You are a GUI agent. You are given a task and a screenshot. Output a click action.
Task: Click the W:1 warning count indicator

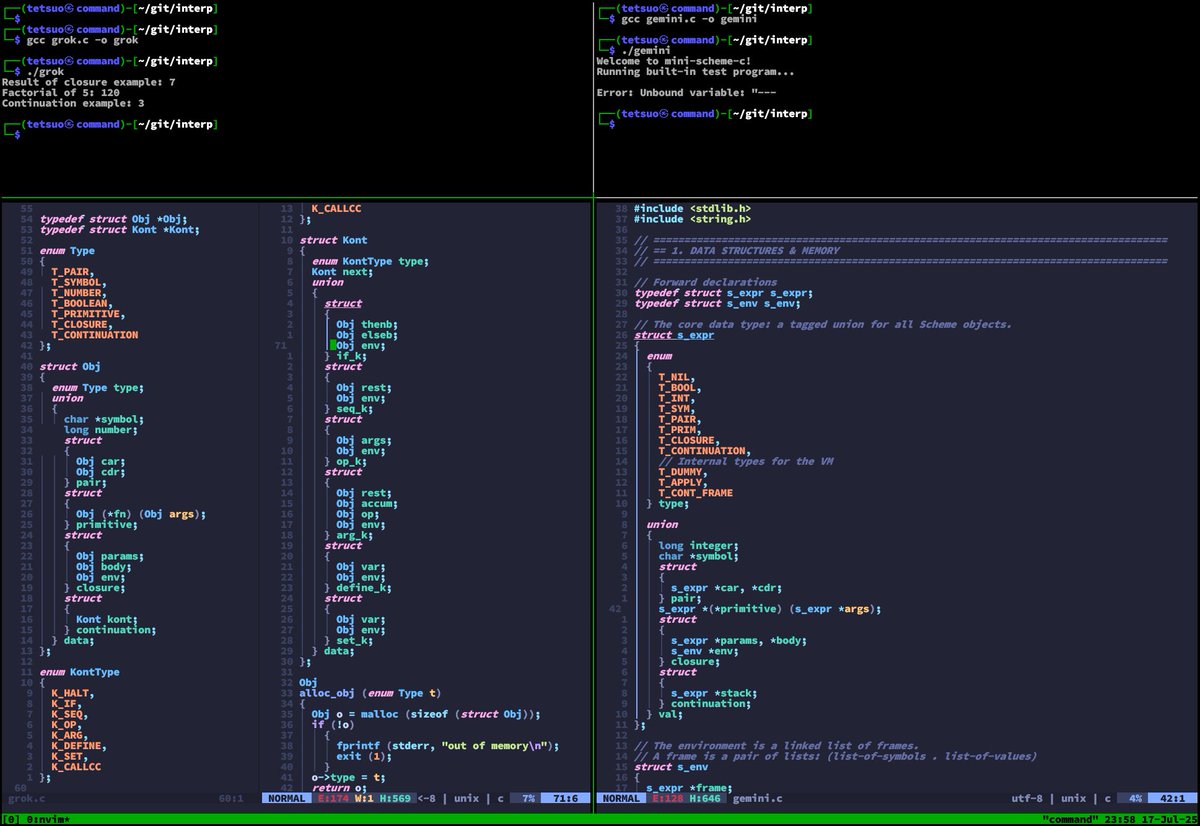[x=363, y=799]
